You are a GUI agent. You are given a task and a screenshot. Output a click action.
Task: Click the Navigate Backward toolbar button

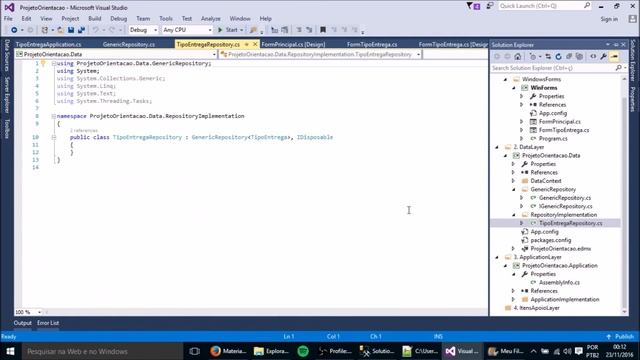tap(14, 30)
